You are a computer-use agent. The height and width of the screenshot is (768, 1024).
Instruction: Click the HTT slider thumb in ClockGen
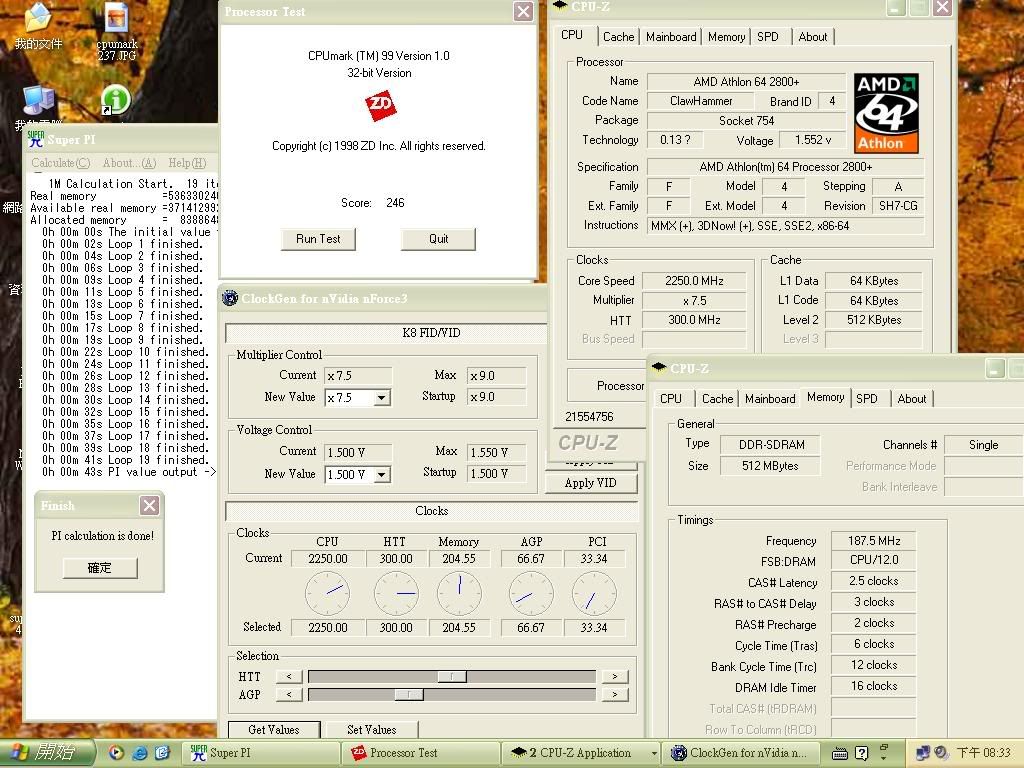point(452,677)
